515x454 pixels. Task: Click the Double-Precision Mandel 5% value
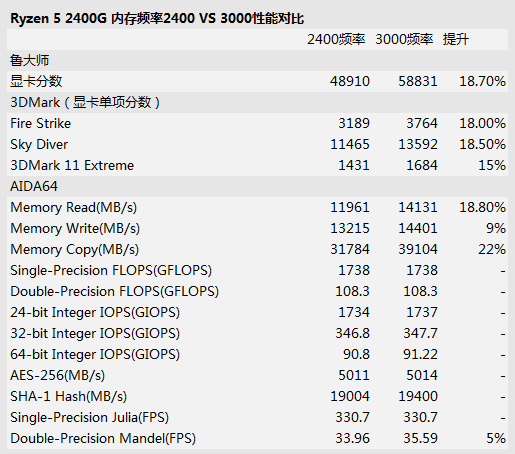[x=496, y=438]
